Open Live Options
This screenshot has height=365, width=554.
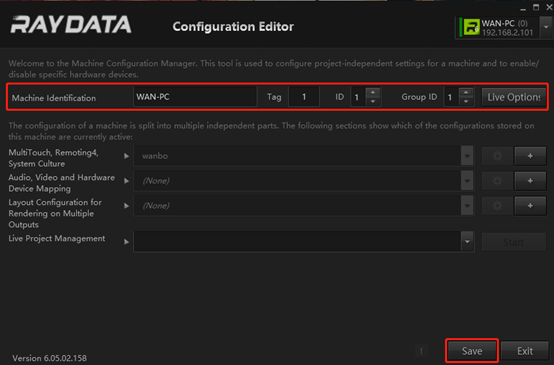pyautogui.click(x=514, y=97)
